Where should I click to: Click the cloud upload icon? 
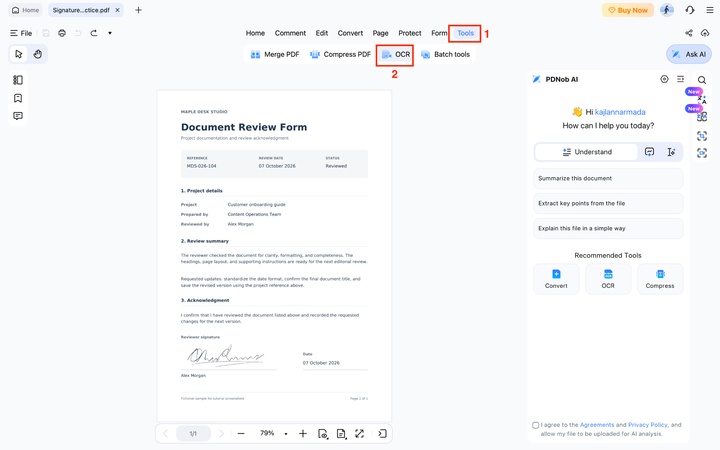pyautogui.click(x=705, y=33)
